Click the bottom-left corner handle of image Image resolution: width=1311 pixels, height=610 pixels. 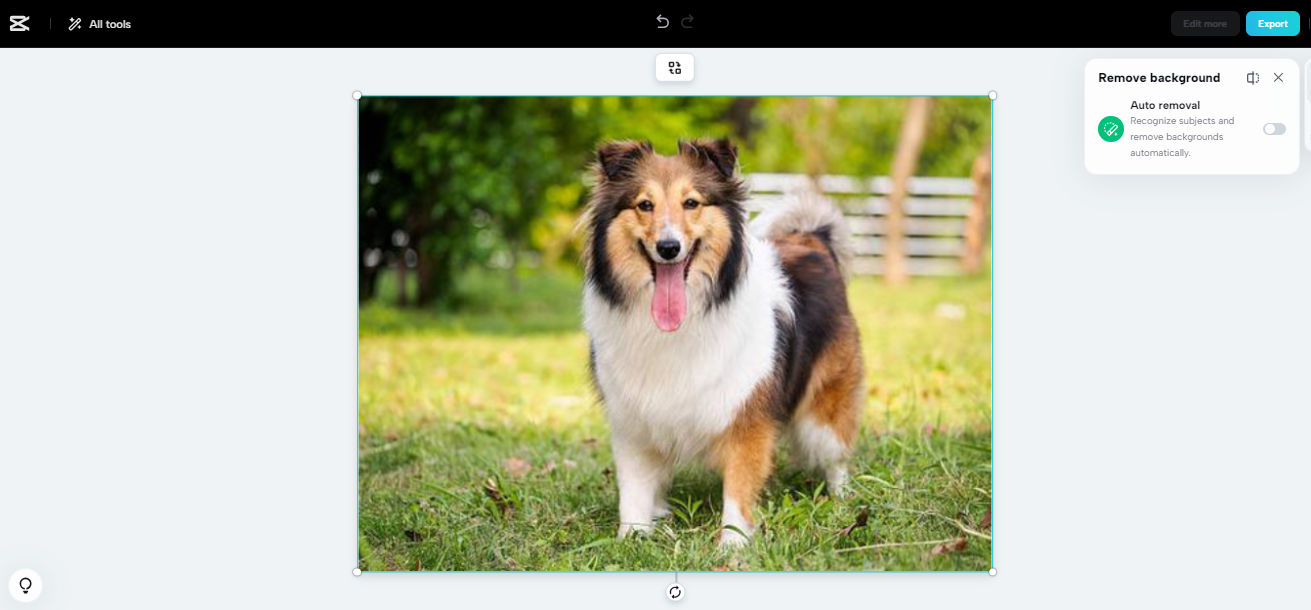358,572
